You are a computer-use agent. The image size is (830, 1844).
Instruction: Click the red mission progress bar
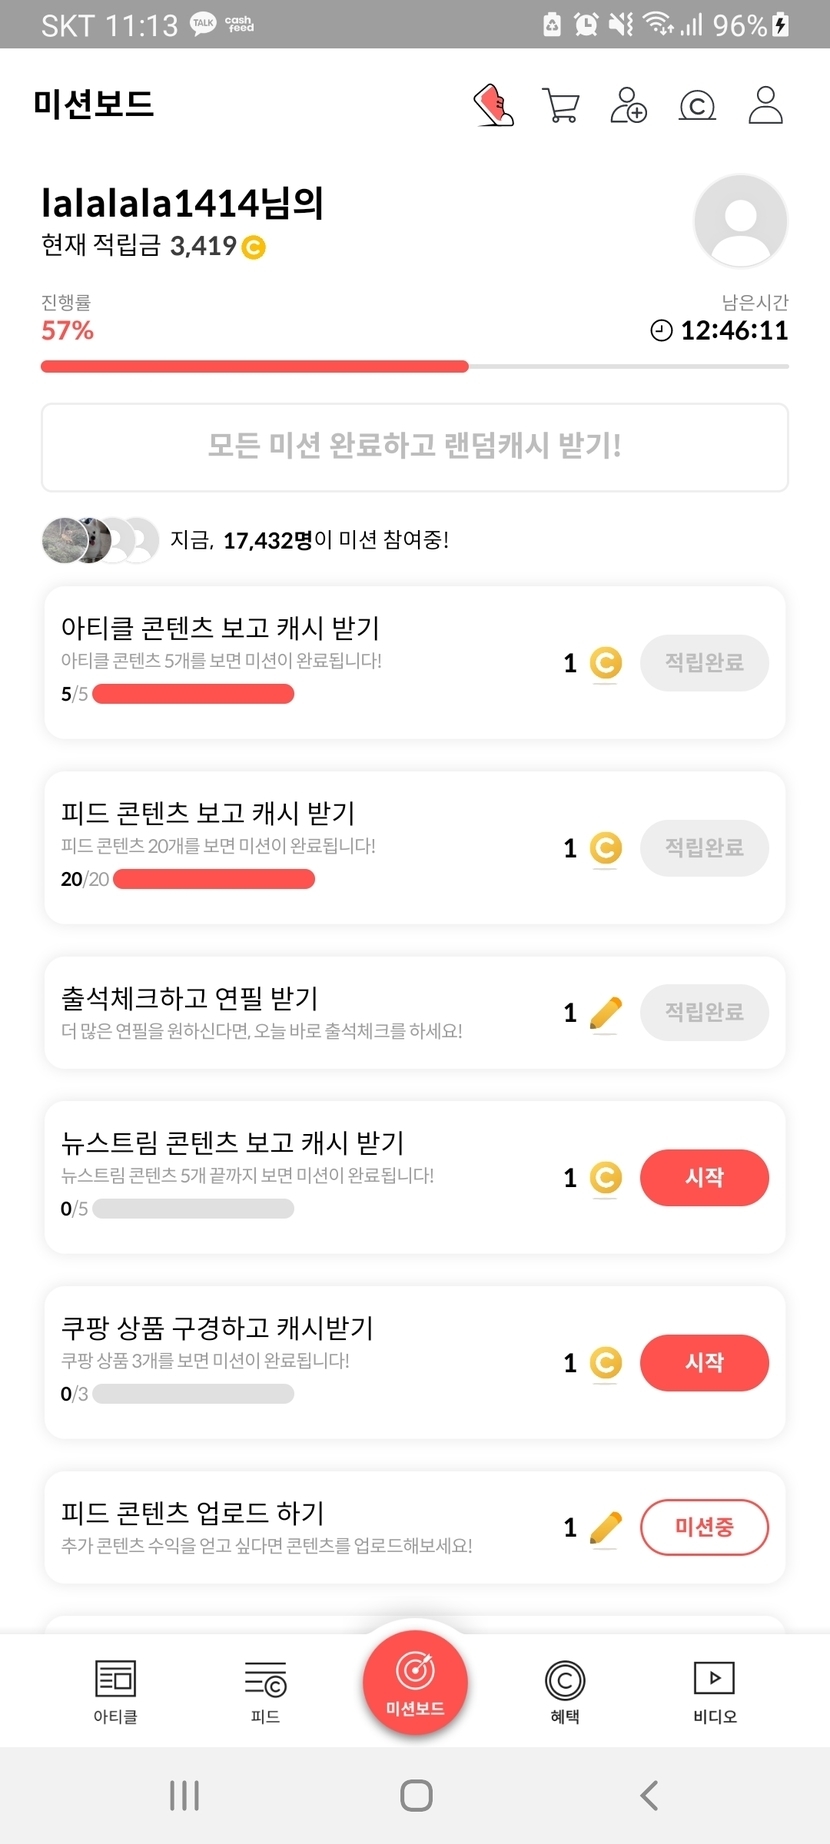click(x=255, y=367)
